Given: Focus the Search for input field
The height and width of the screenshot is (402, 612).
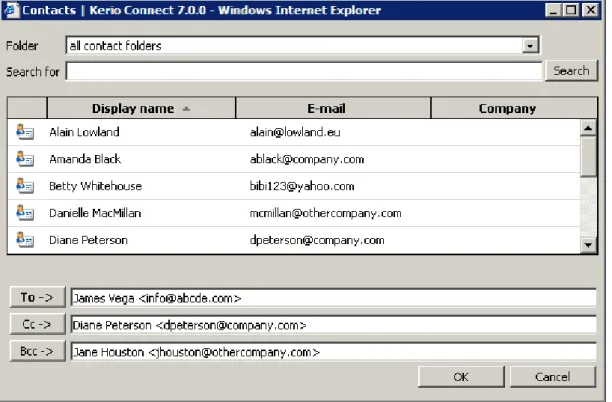Looking at the screenshot, I should tap(304, 71).
